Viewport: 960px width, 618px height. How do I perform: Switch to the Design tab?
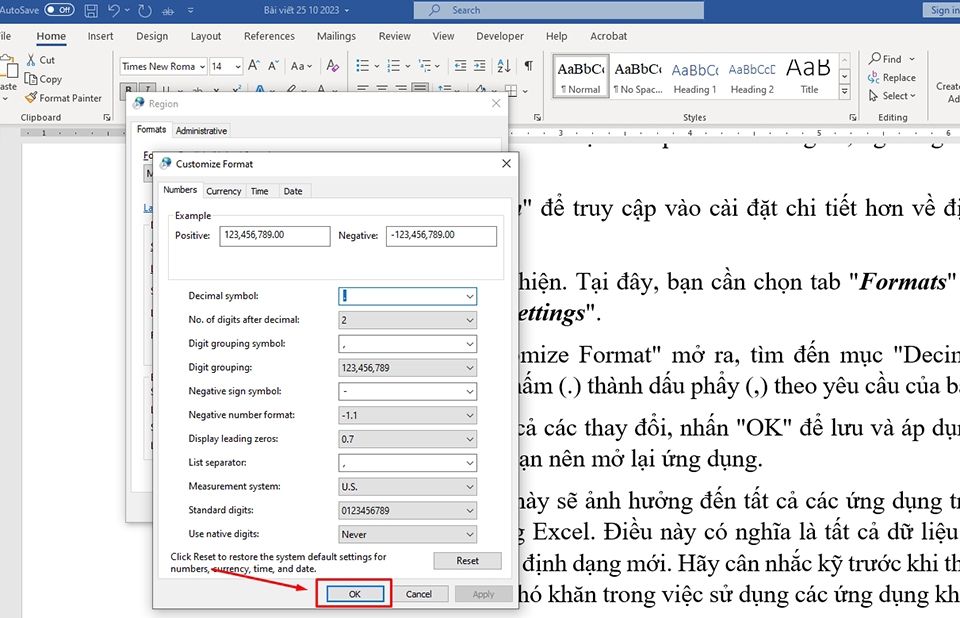tap(152, 36)
